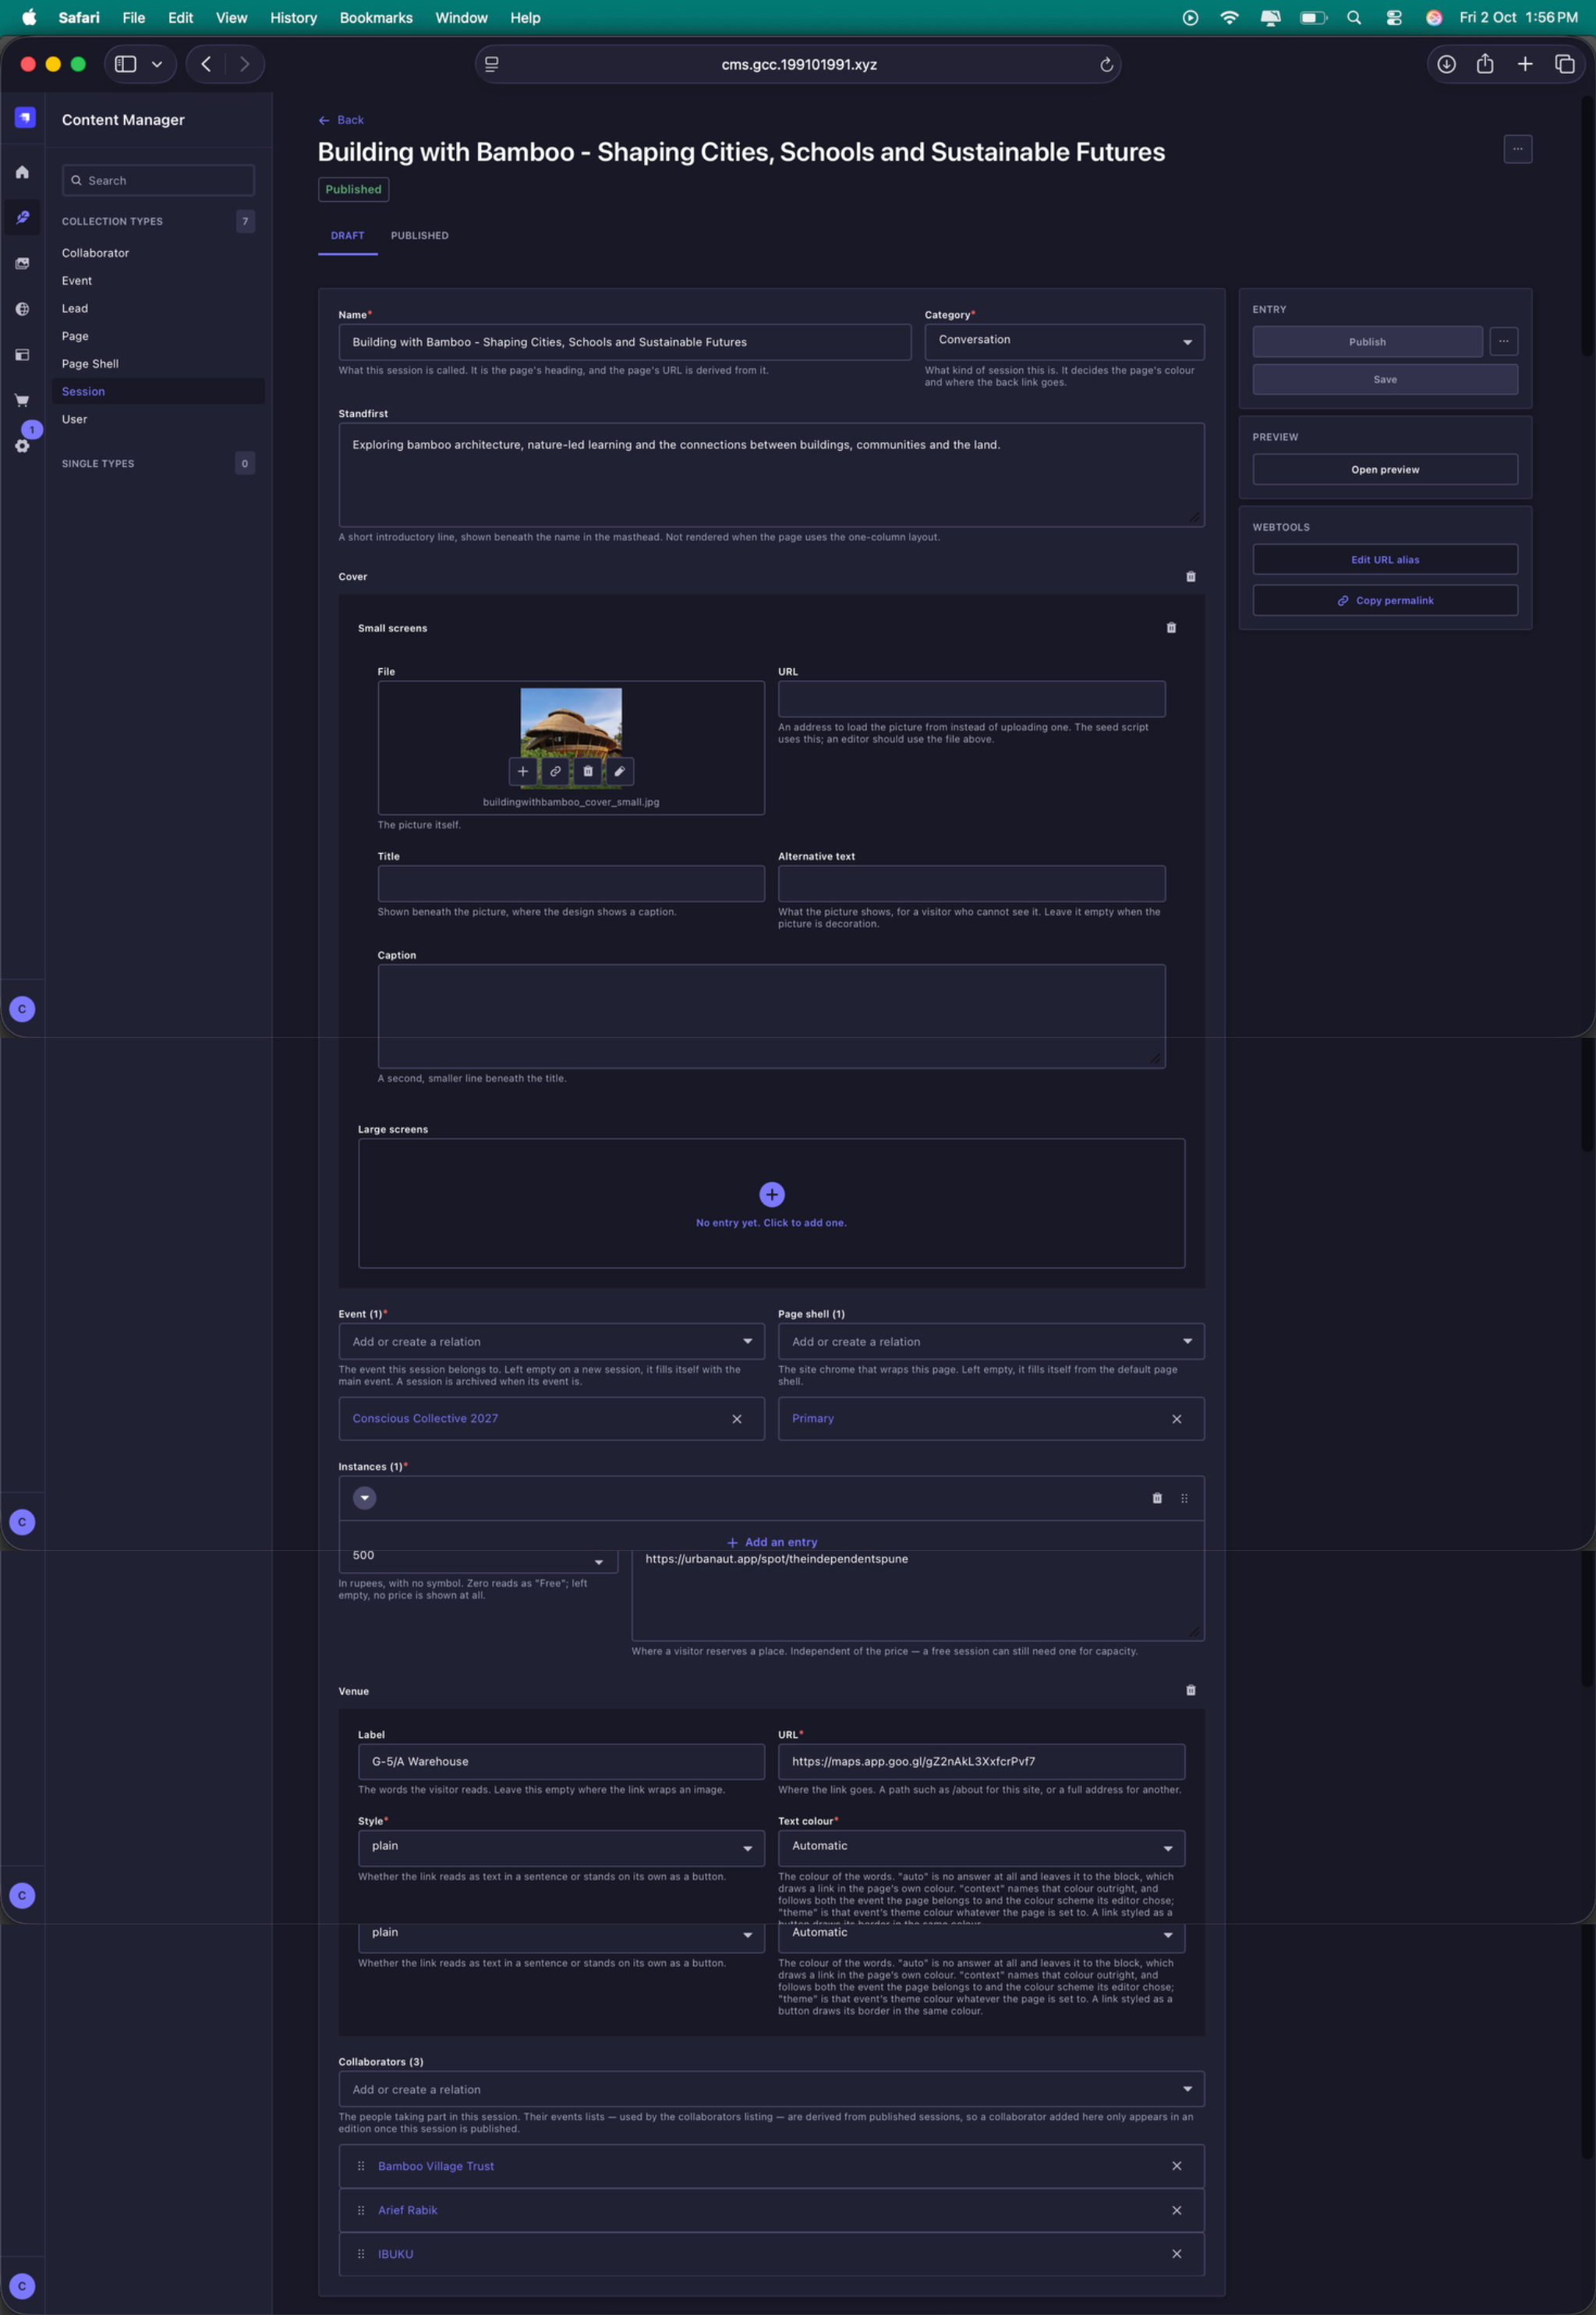Click drag handle beside Bamboo Village Trust

pos(361,2166)
